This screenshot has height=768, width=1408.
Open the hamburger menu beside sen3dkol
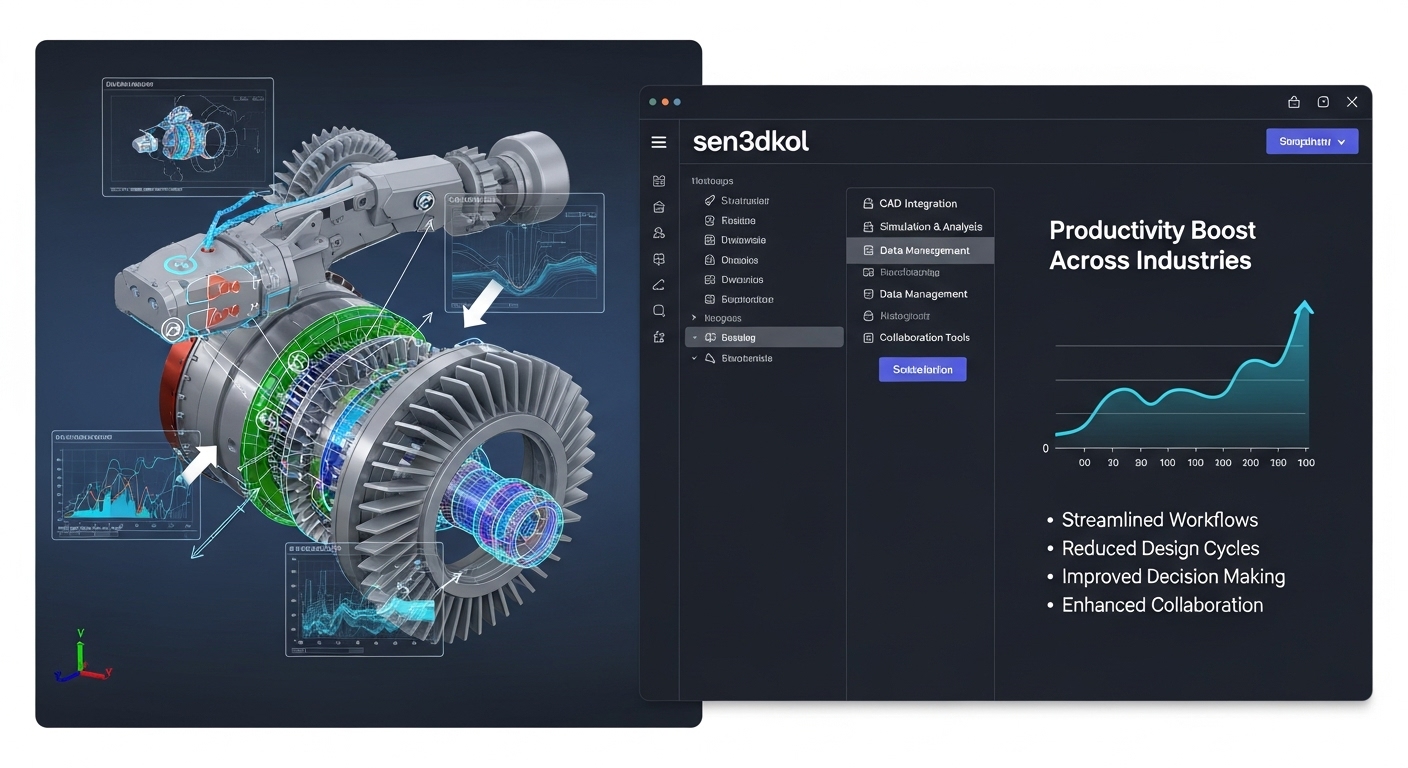click(658, 142)
